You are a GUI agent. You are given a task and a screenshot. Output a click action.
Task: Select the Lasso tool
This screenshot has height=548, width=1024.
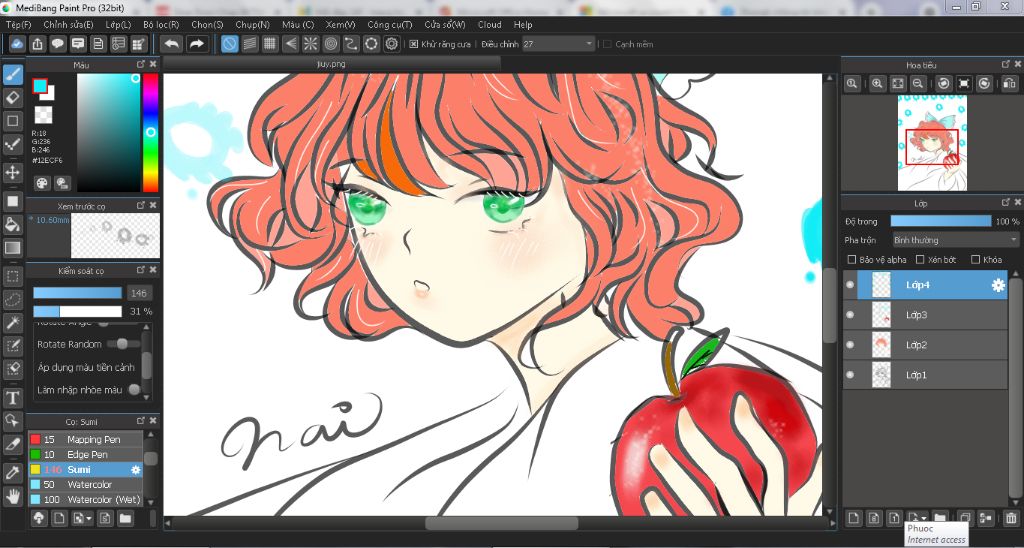[x=12, y=300]
